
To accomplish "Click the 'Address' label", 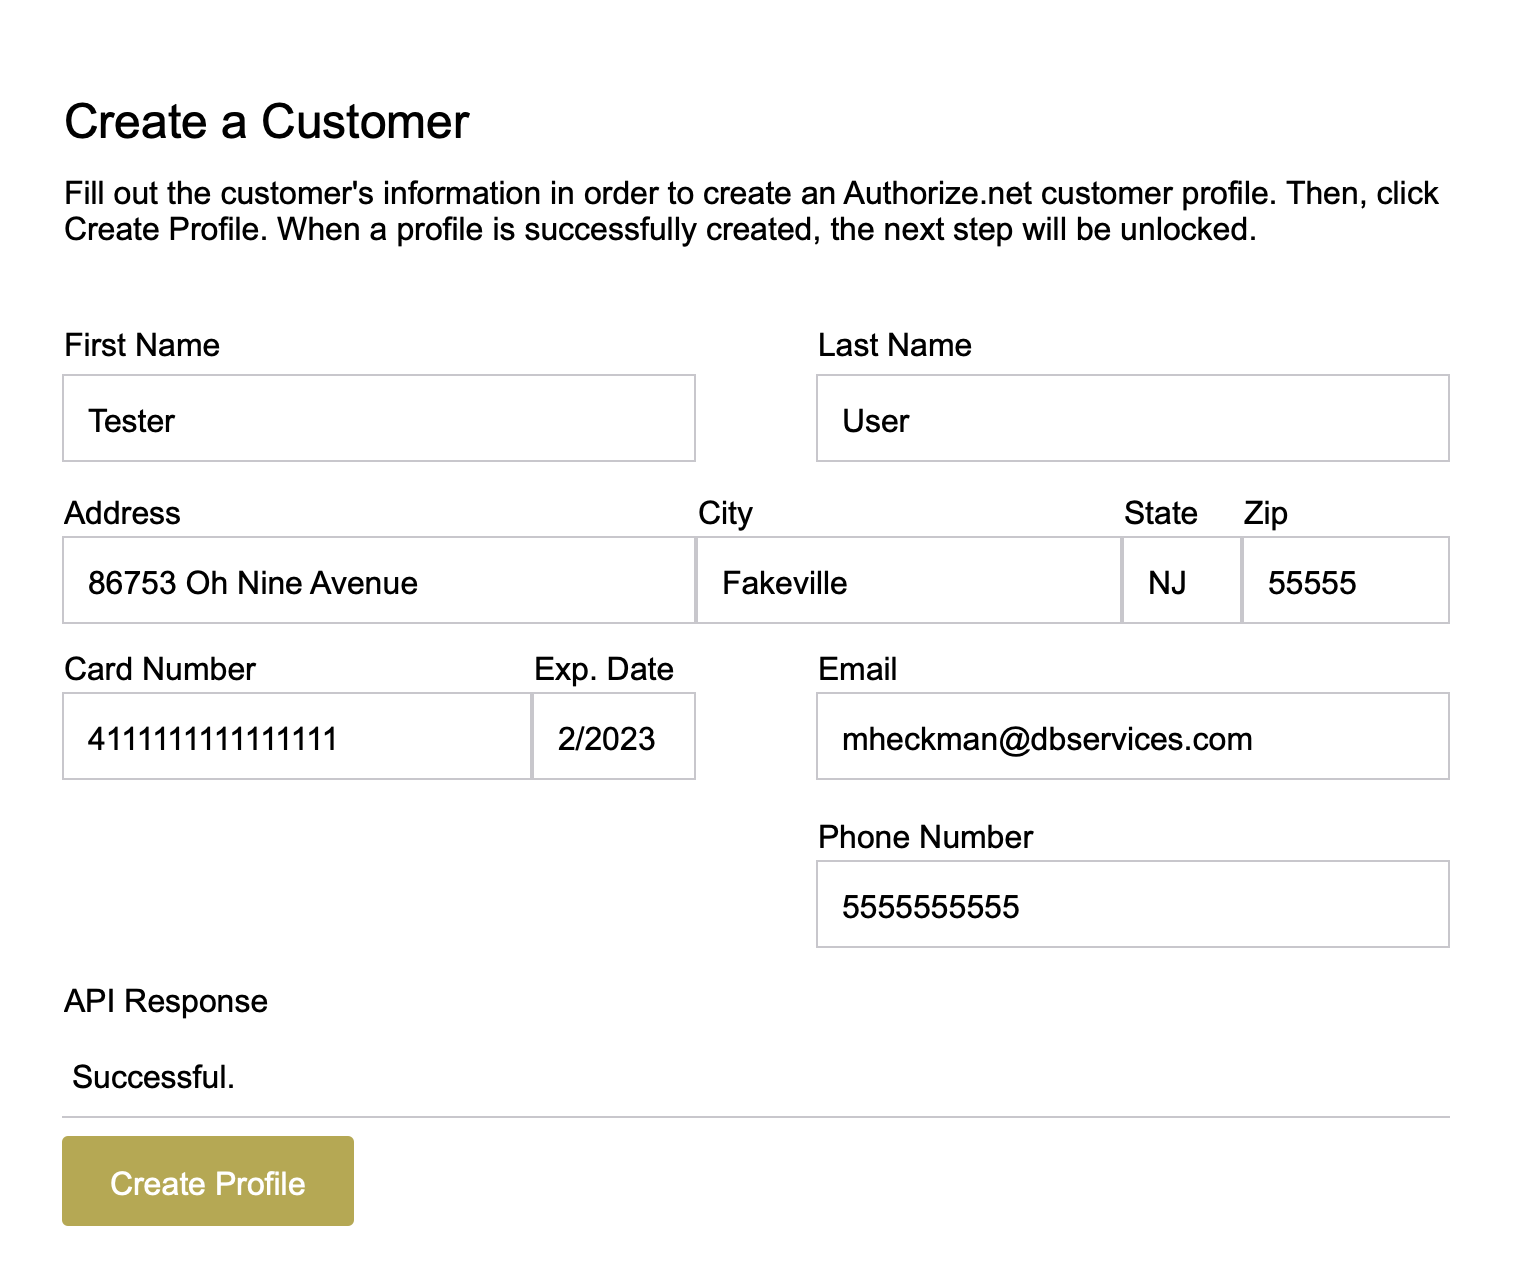I will click(122, 513).
